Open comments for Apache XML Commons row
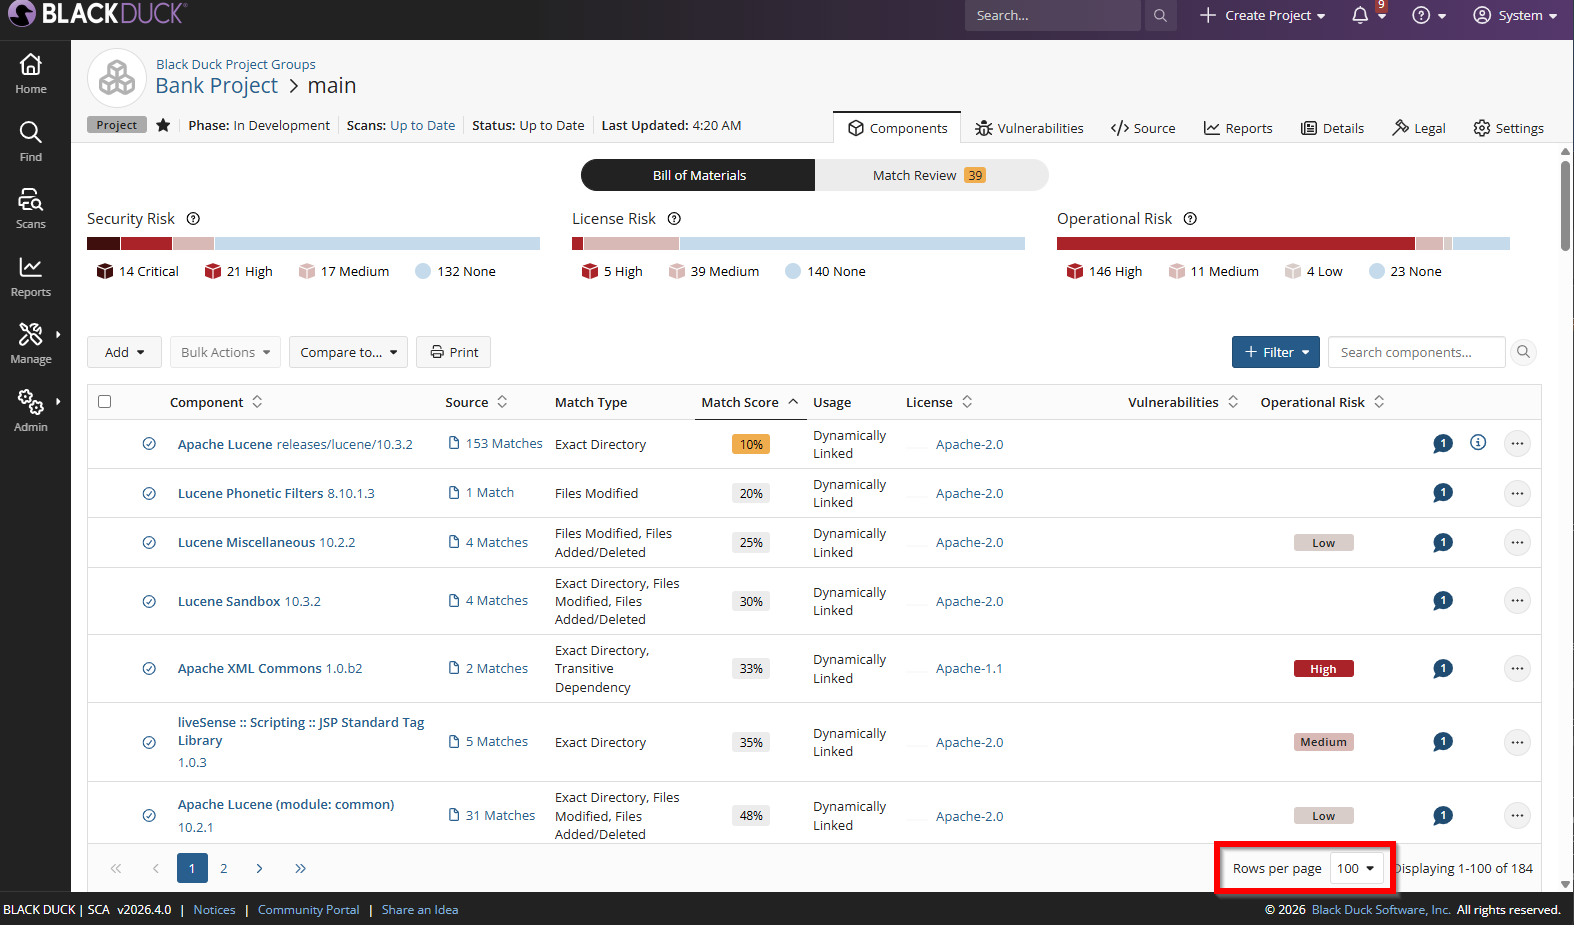This screenshot has width=1574, height=925. coord(1443,668)
